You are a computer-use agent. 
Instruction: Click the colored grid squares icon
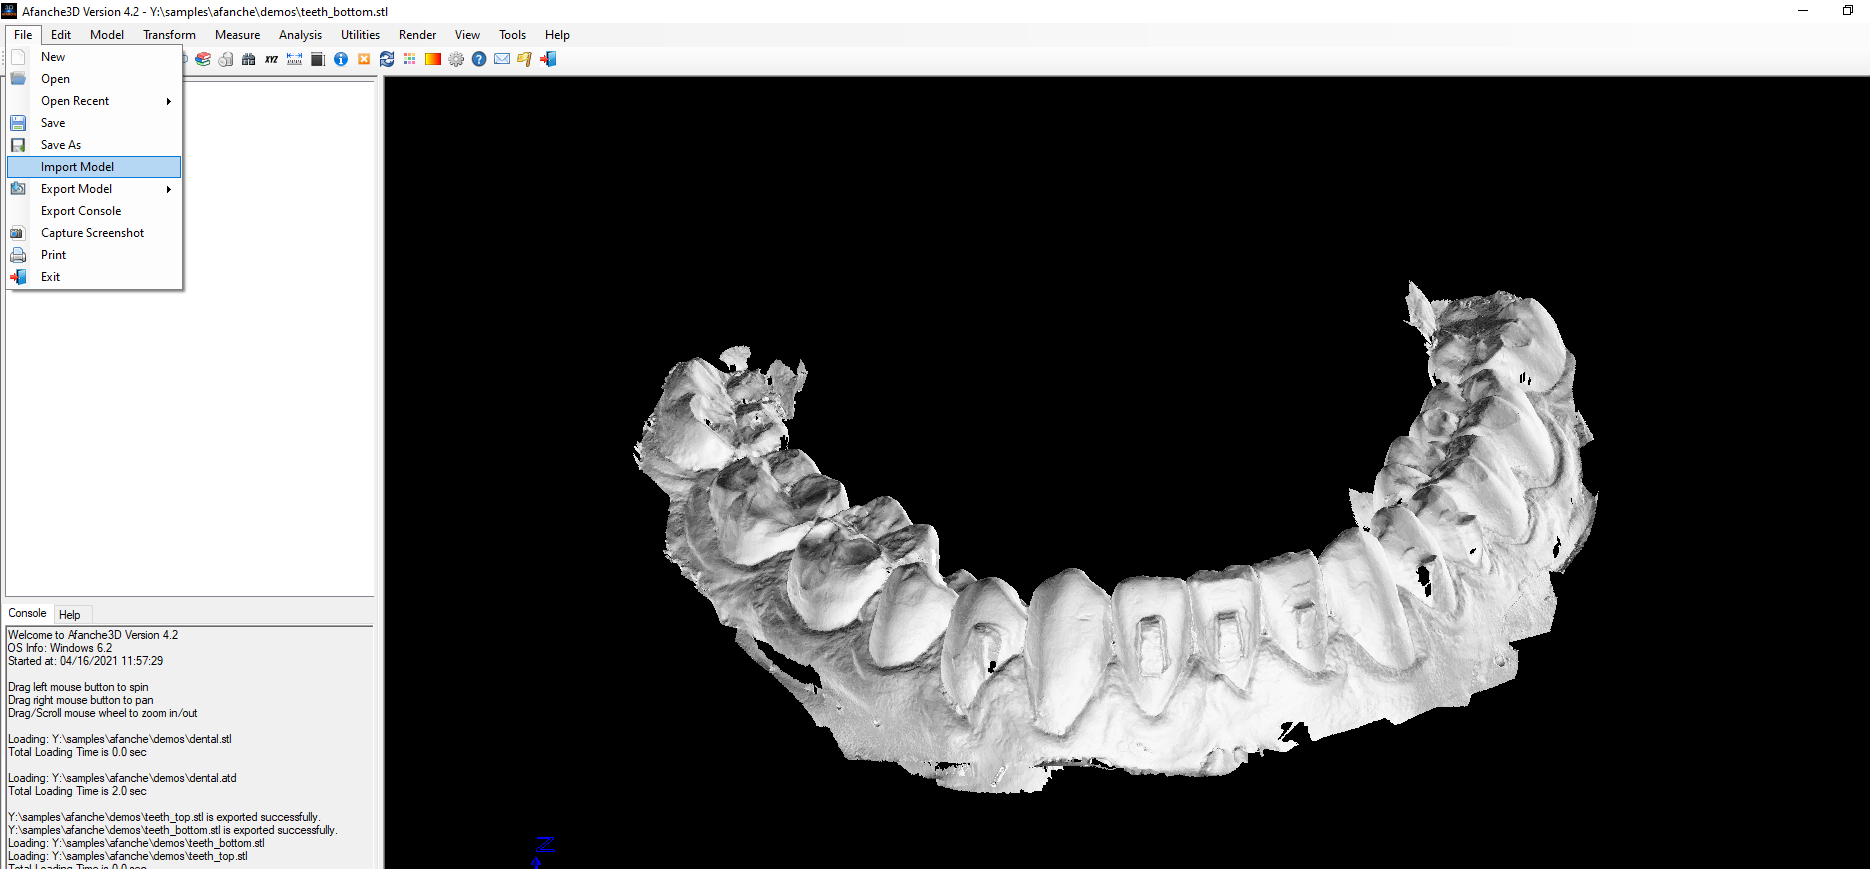410,60
